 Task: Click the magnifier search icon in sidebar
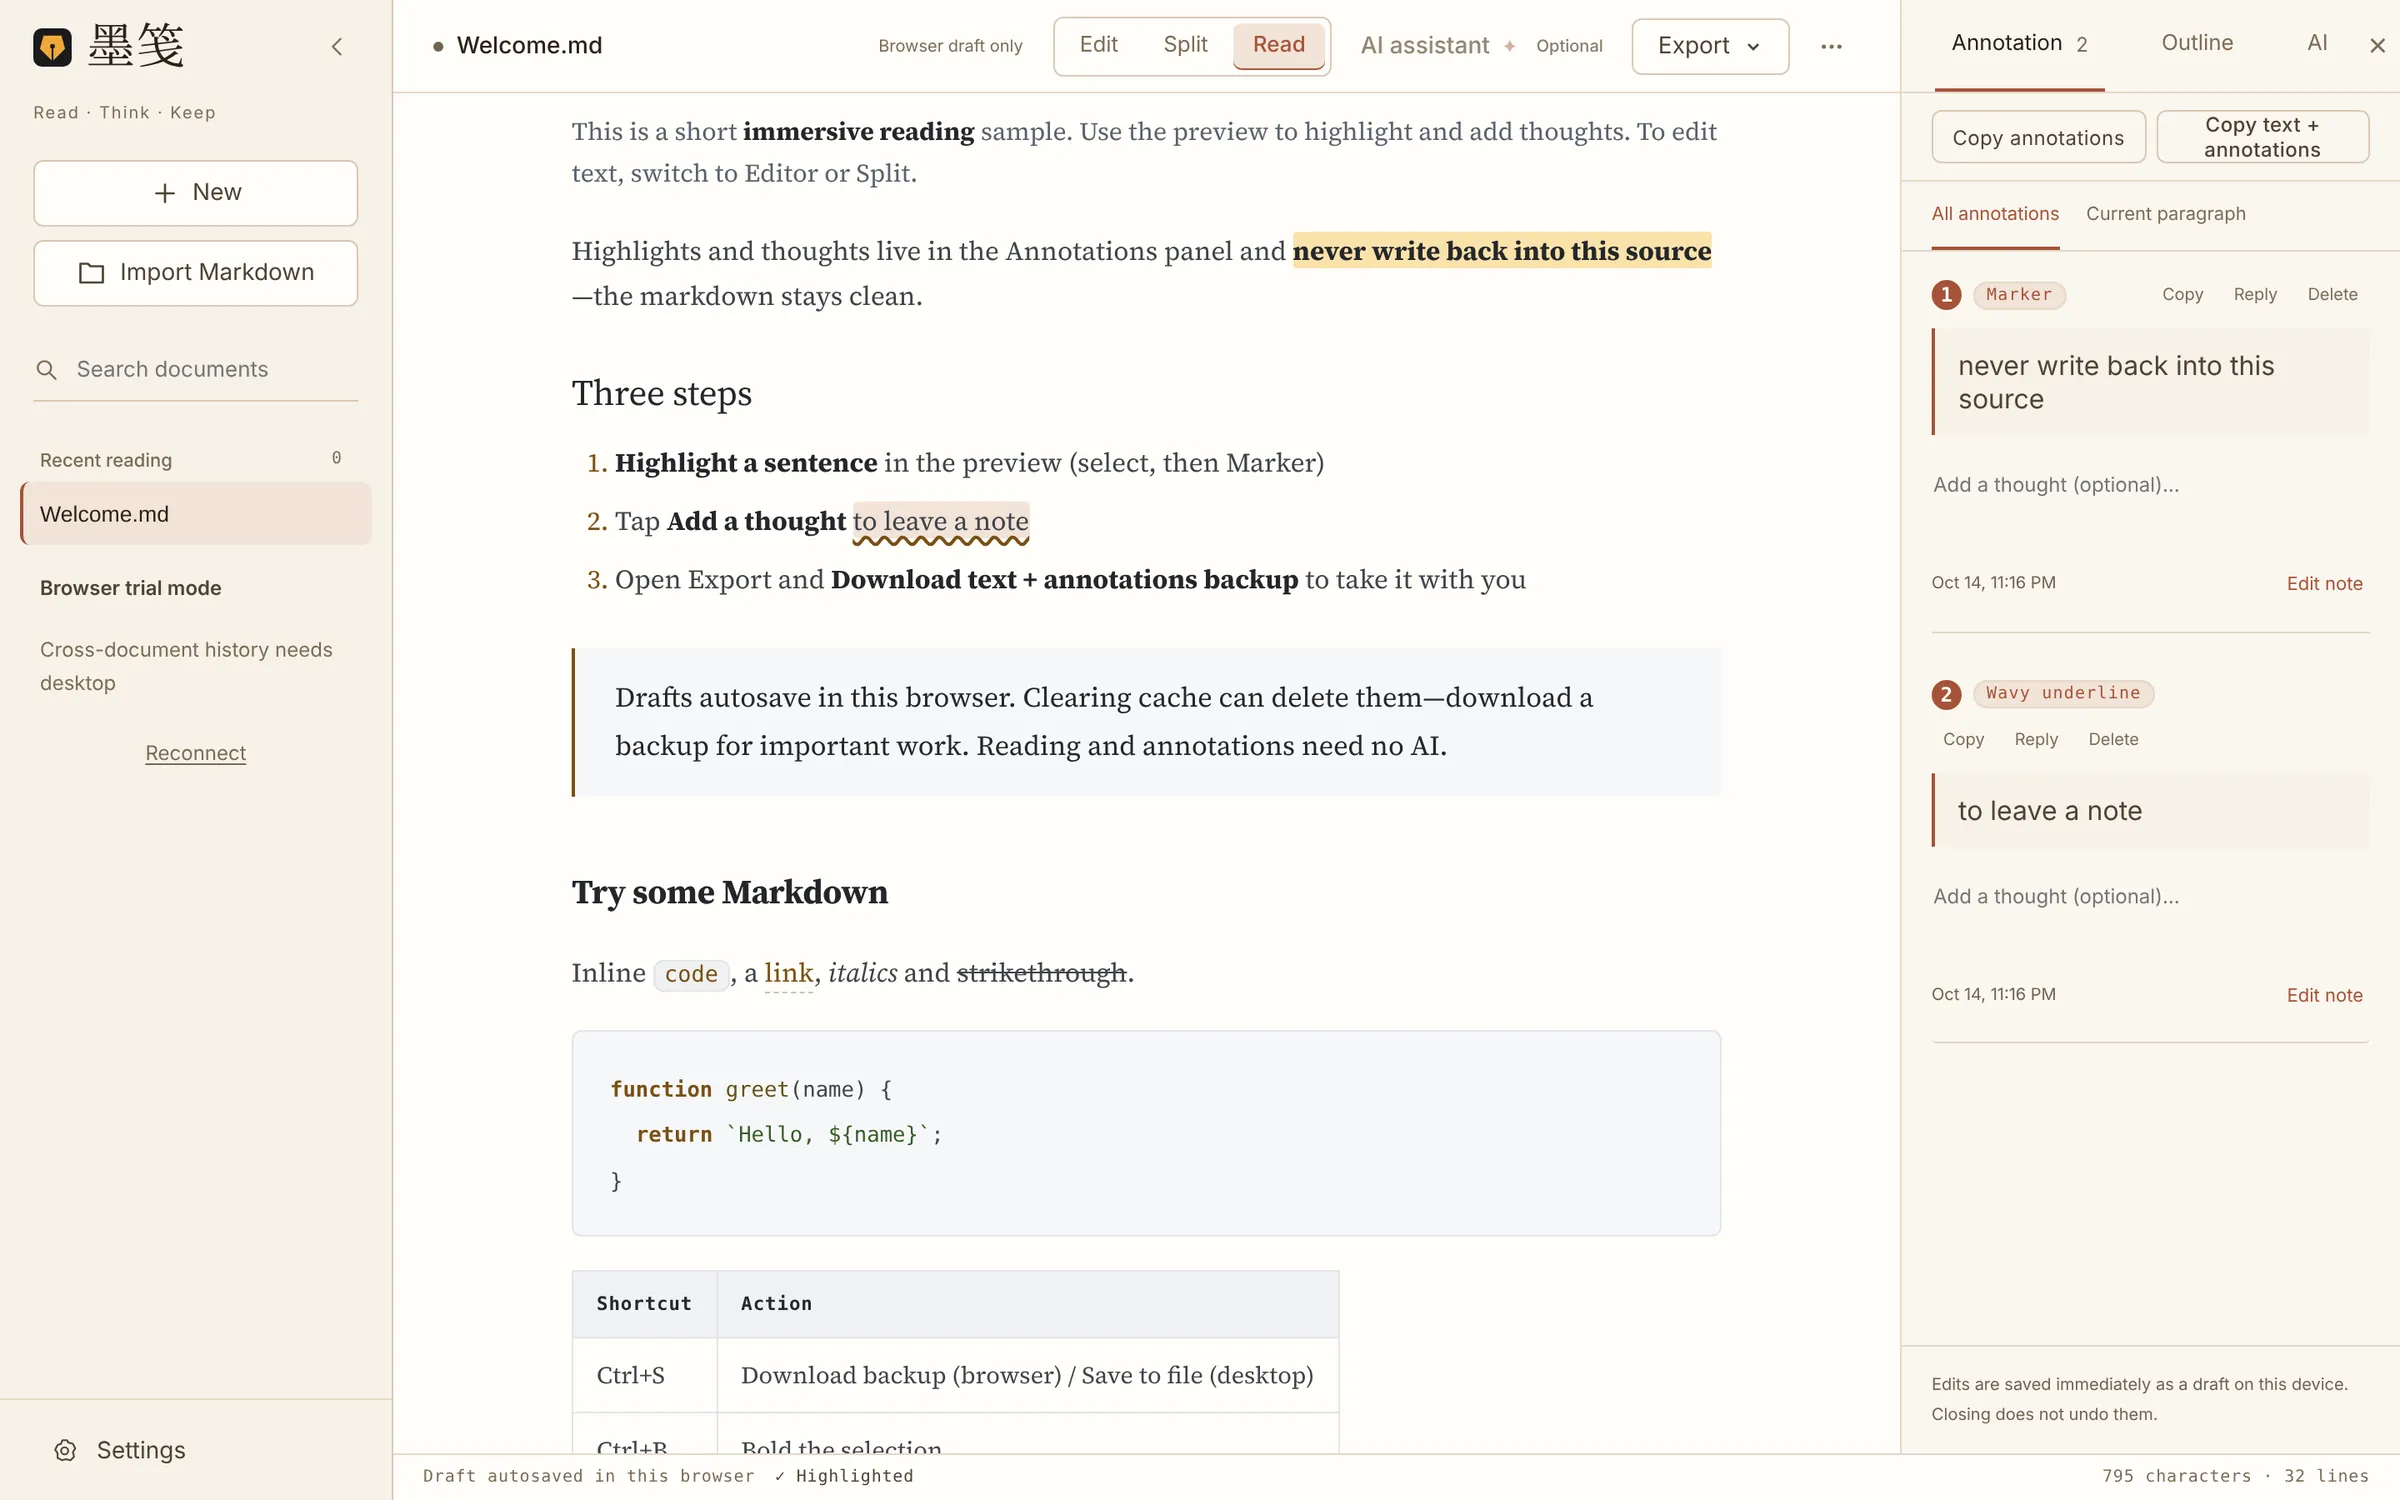click(x=47, y=370)
